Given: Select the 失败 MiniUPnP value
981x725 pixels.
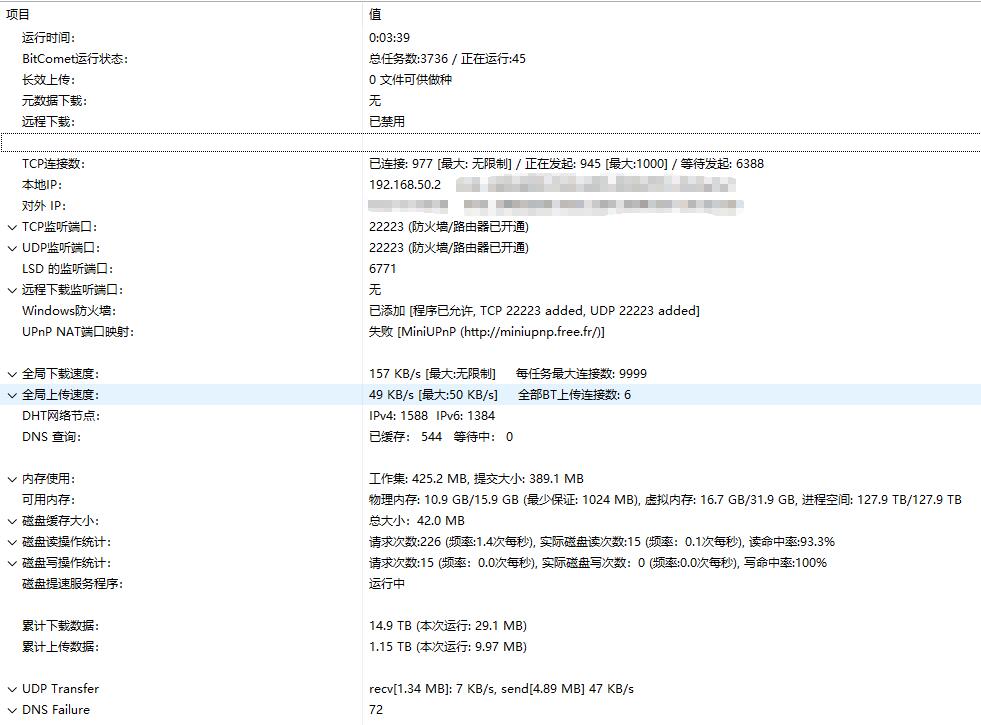Looking at the screenshot, I should tap(487, 332).
